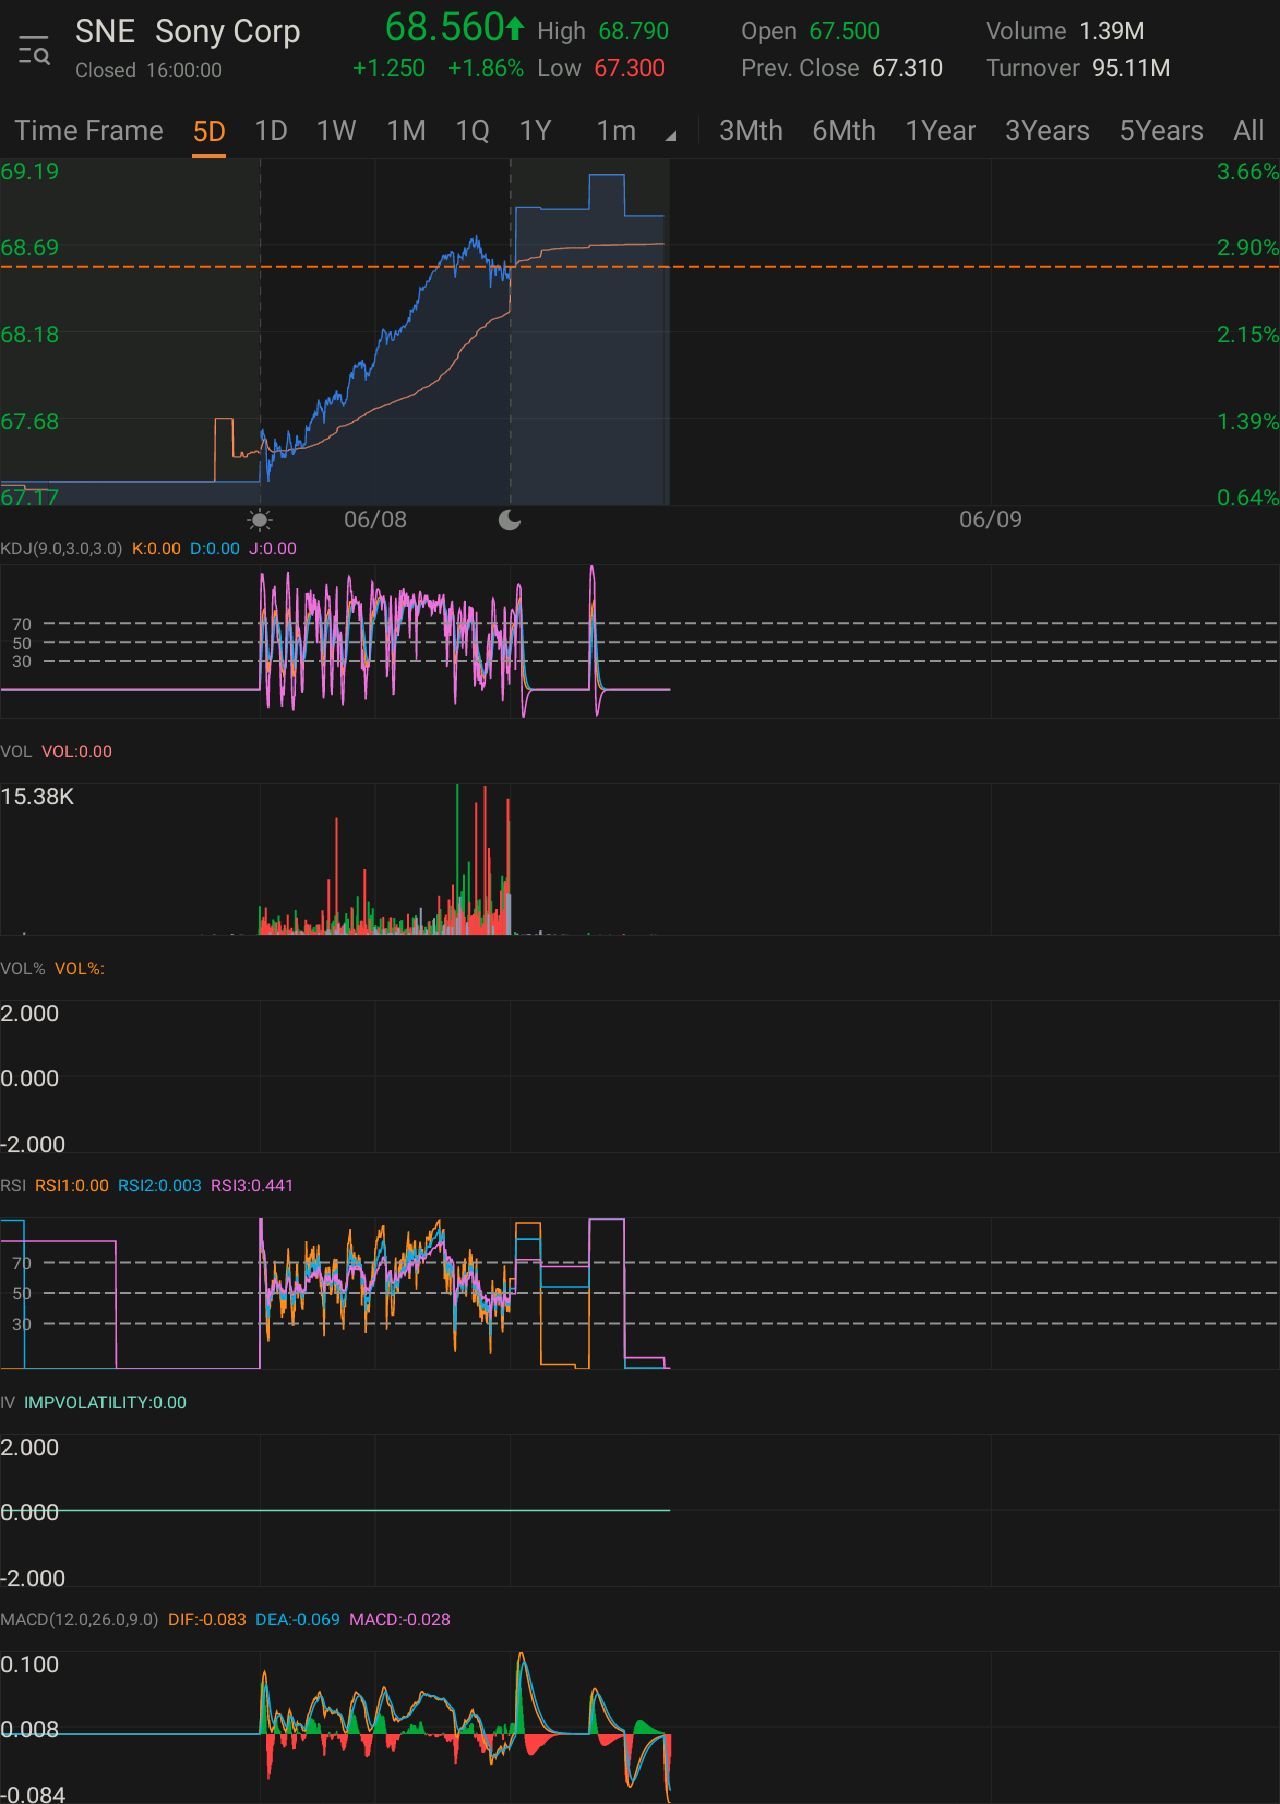
Task: Select the 1Y time frame tab
Action: [535, 131]
